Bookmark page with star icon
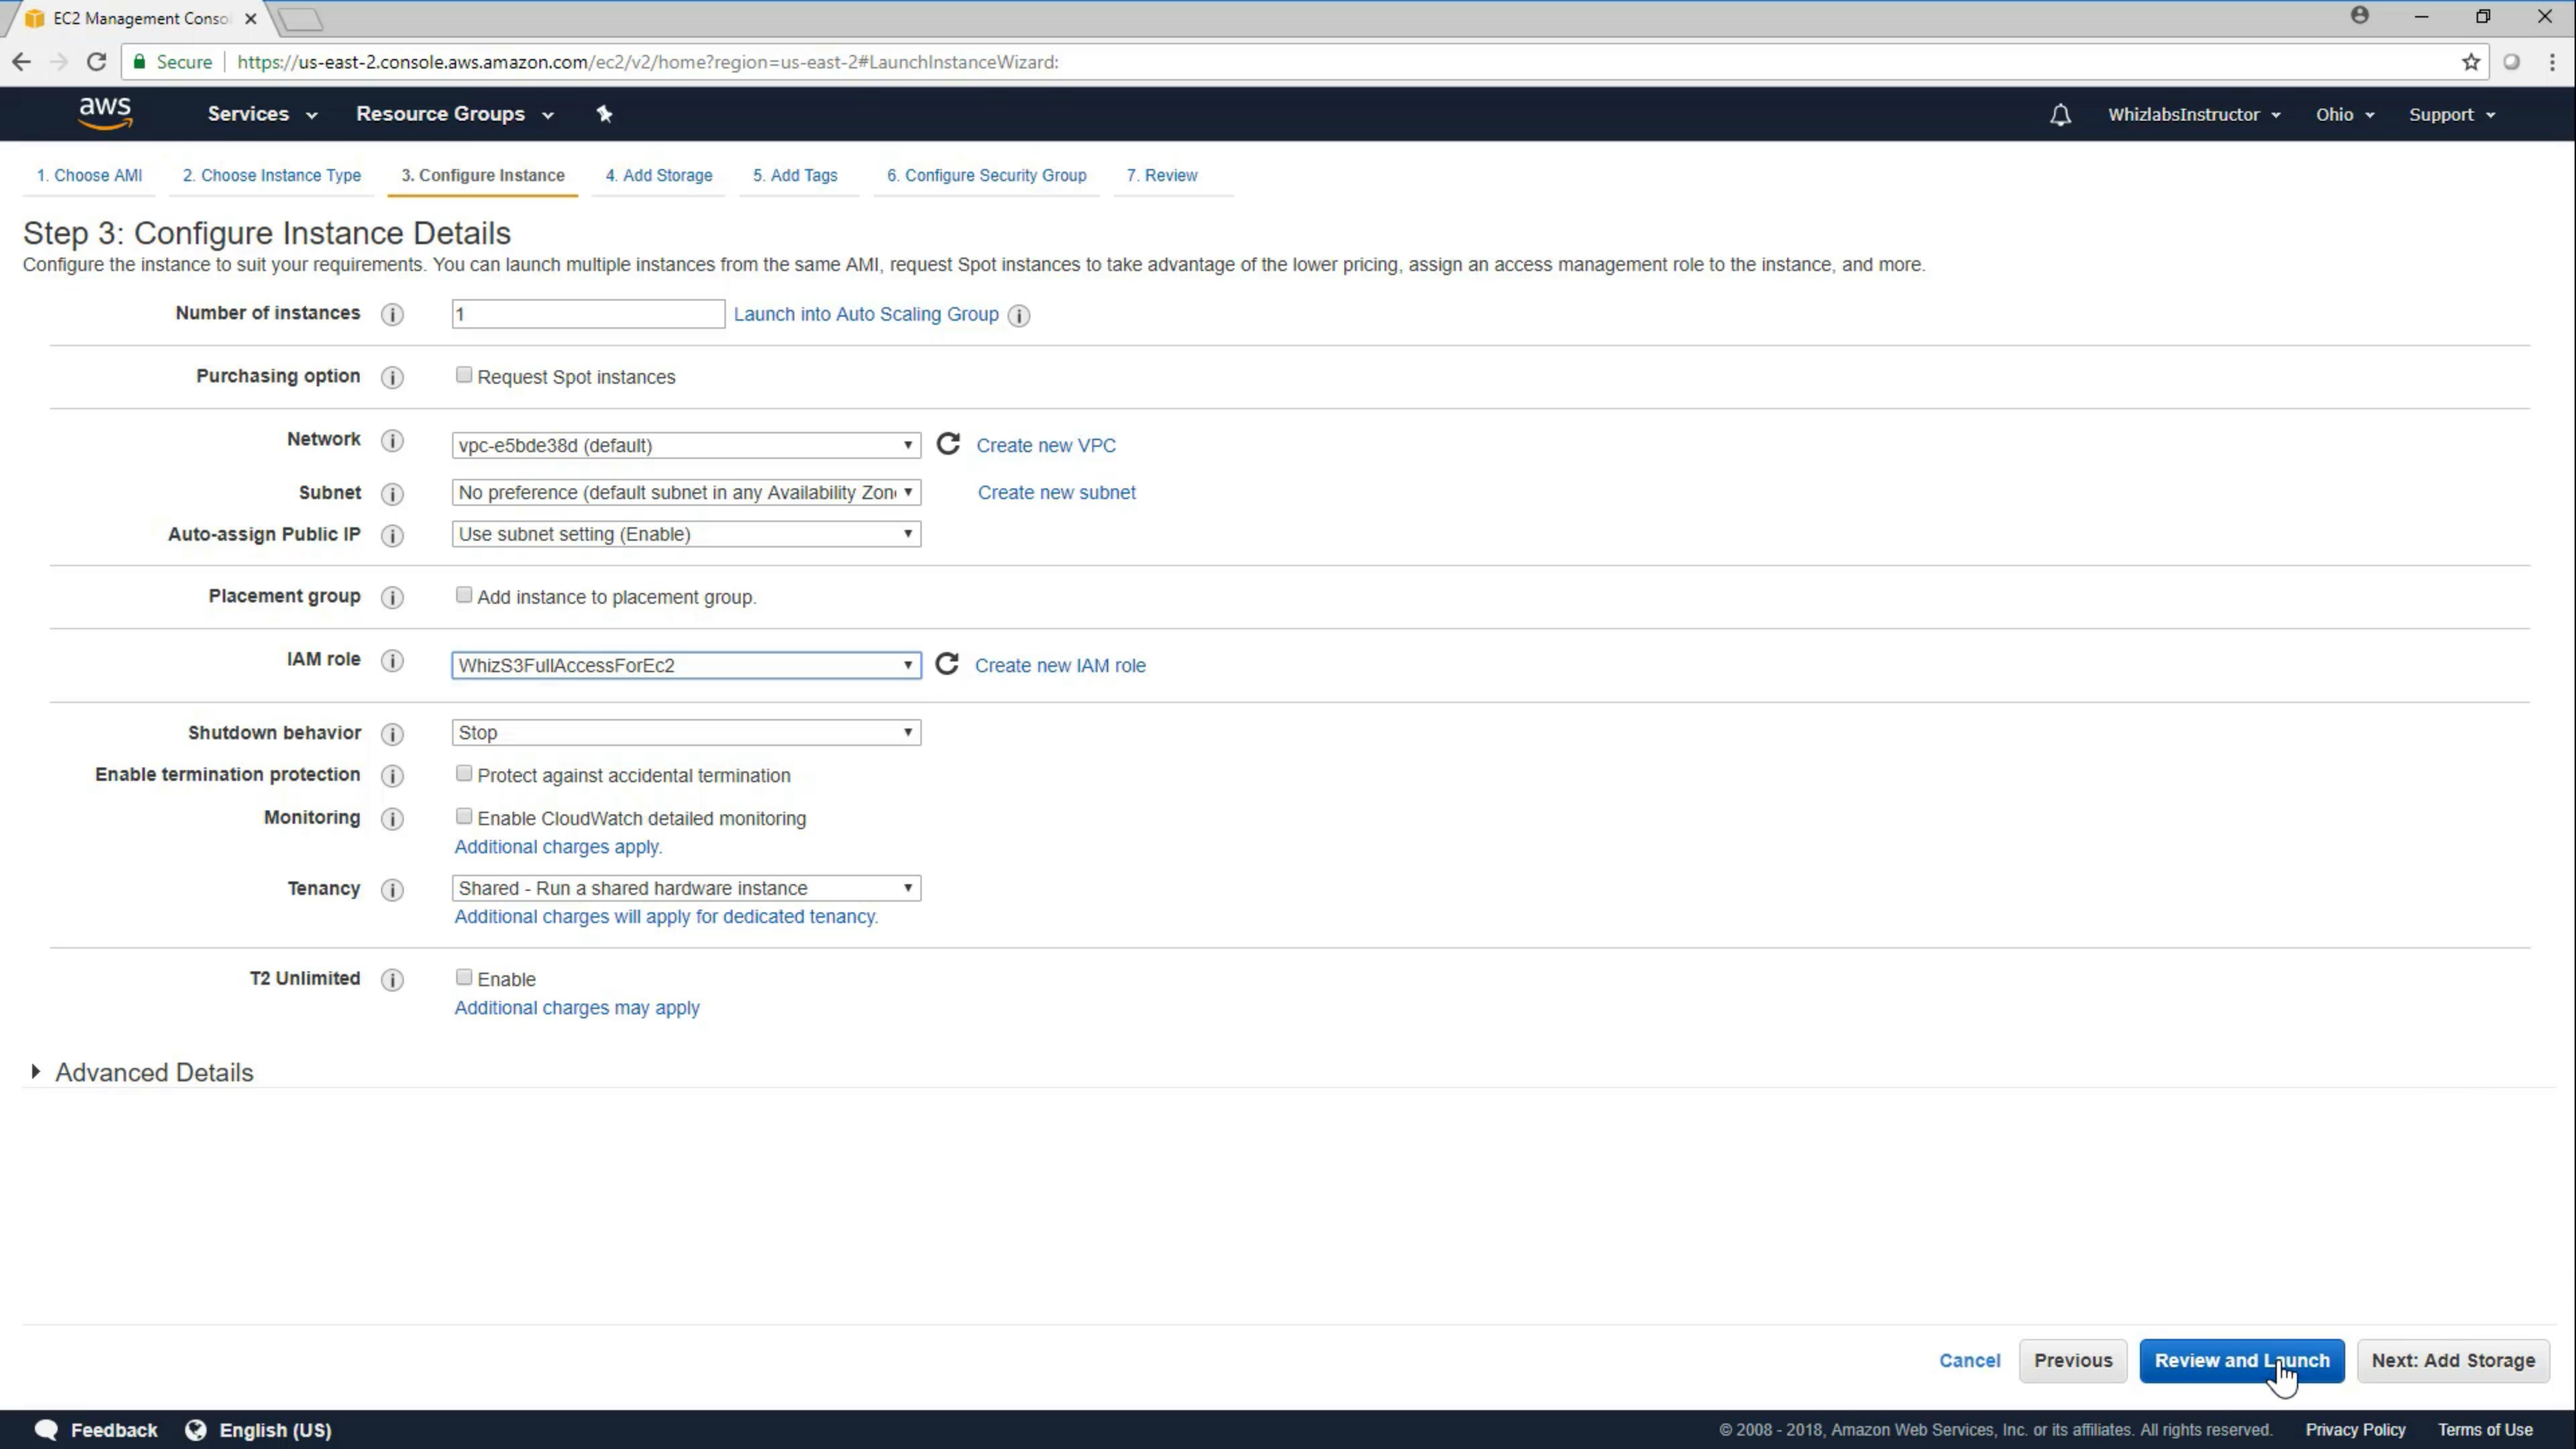This screenshot has height=1449, width=2576. click(x=2471, y=62)
